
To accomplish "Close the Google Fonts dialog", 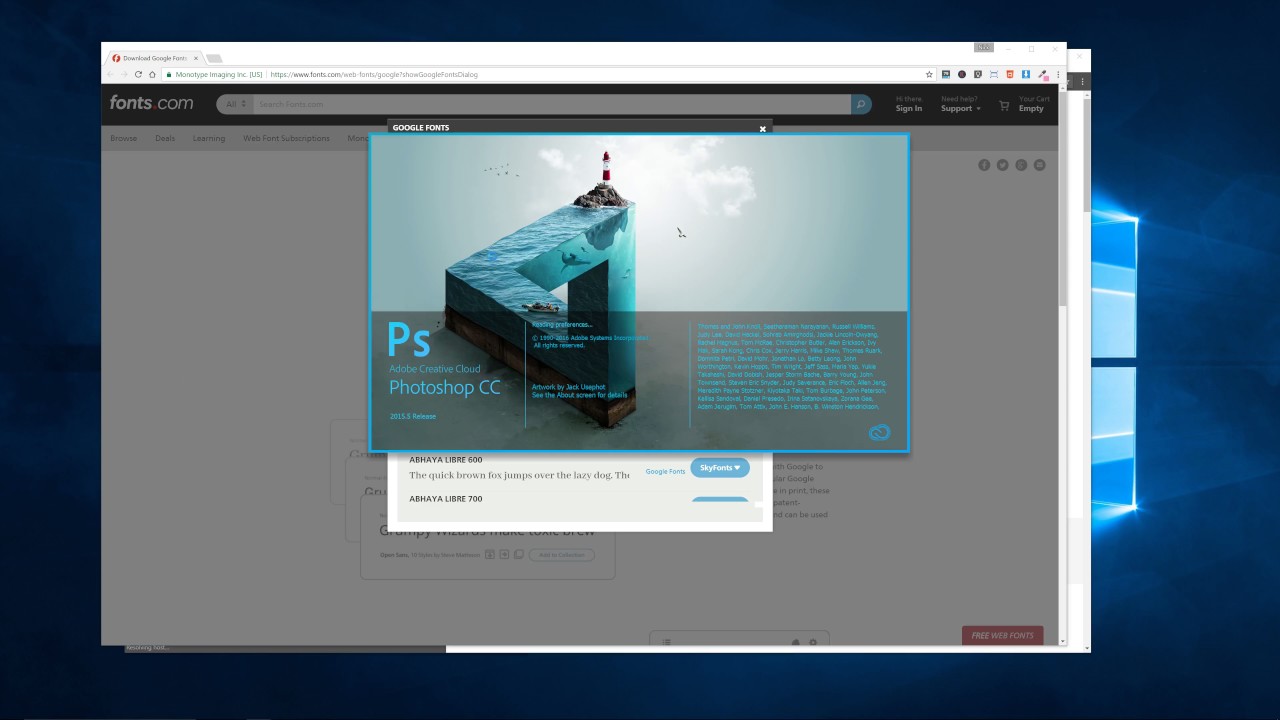I will pyautogui.click(x=762, y=128).
